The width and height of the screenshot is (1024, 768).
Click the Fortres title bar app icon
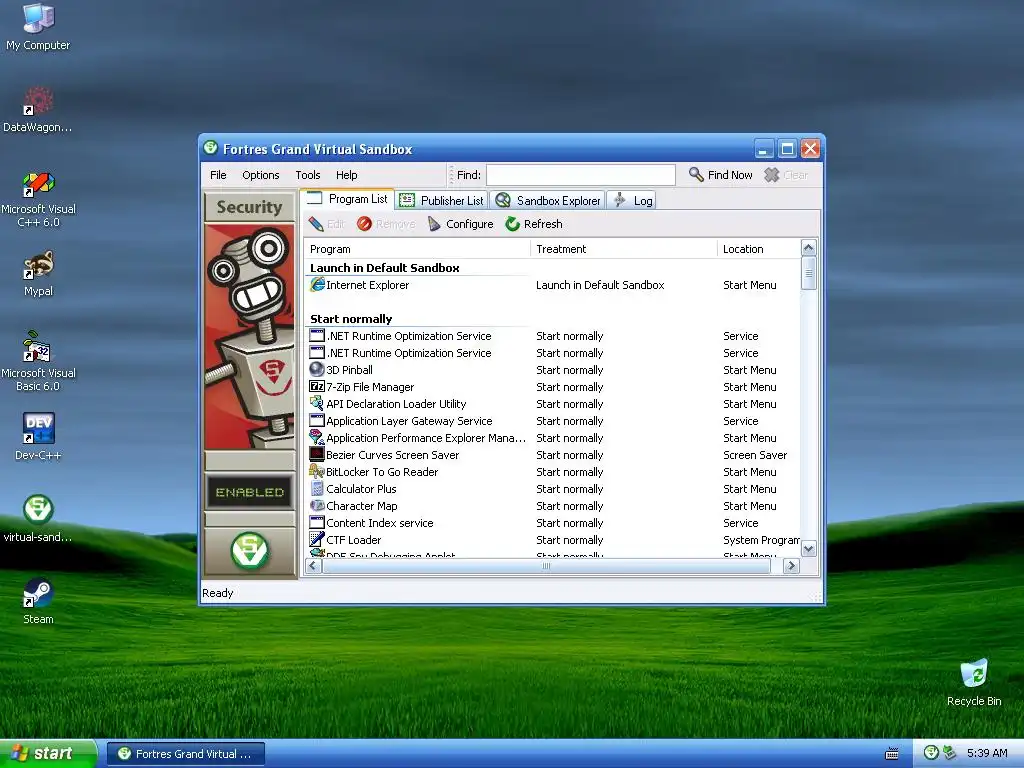(210, 148)
